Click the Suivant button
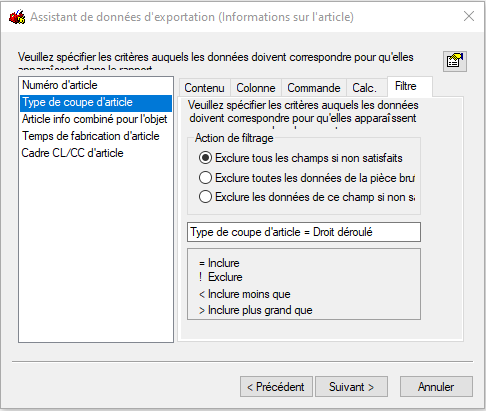The width and height of the screenshot is (486, 411). [x=351, y=387]
